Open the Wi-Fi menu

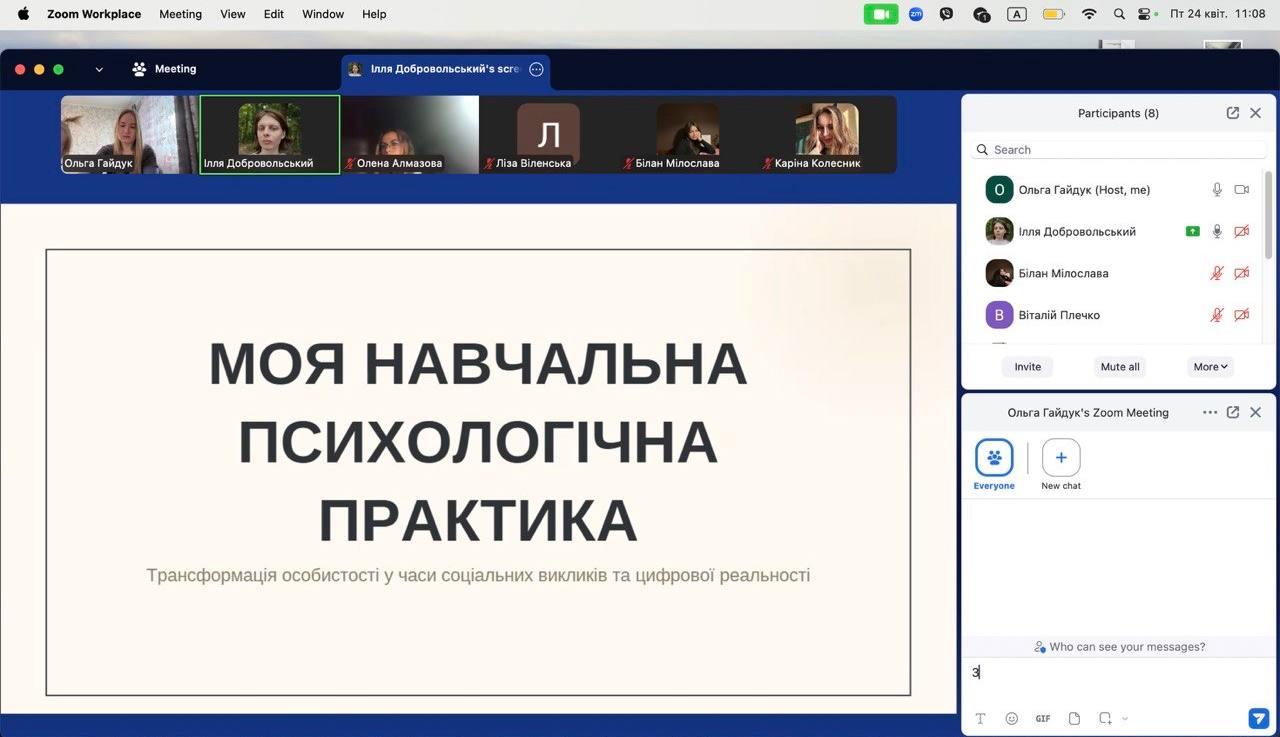[x=1089, y=14]
